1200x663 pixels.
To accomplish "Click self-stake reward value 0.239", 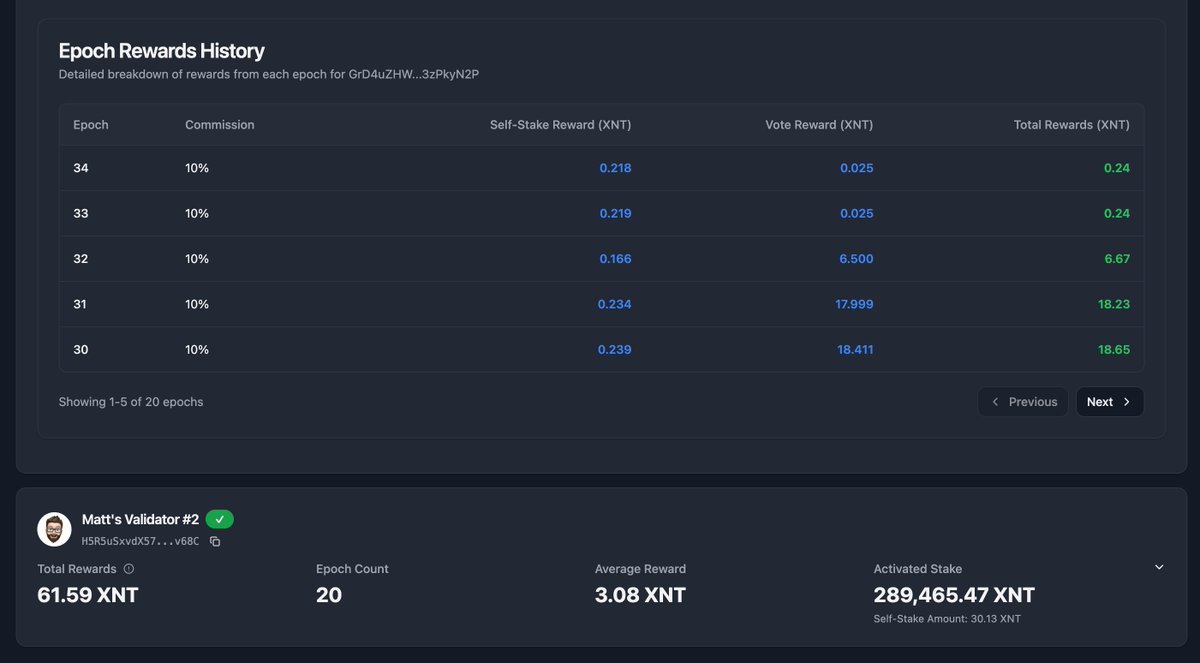I will (x=615, y=350).
